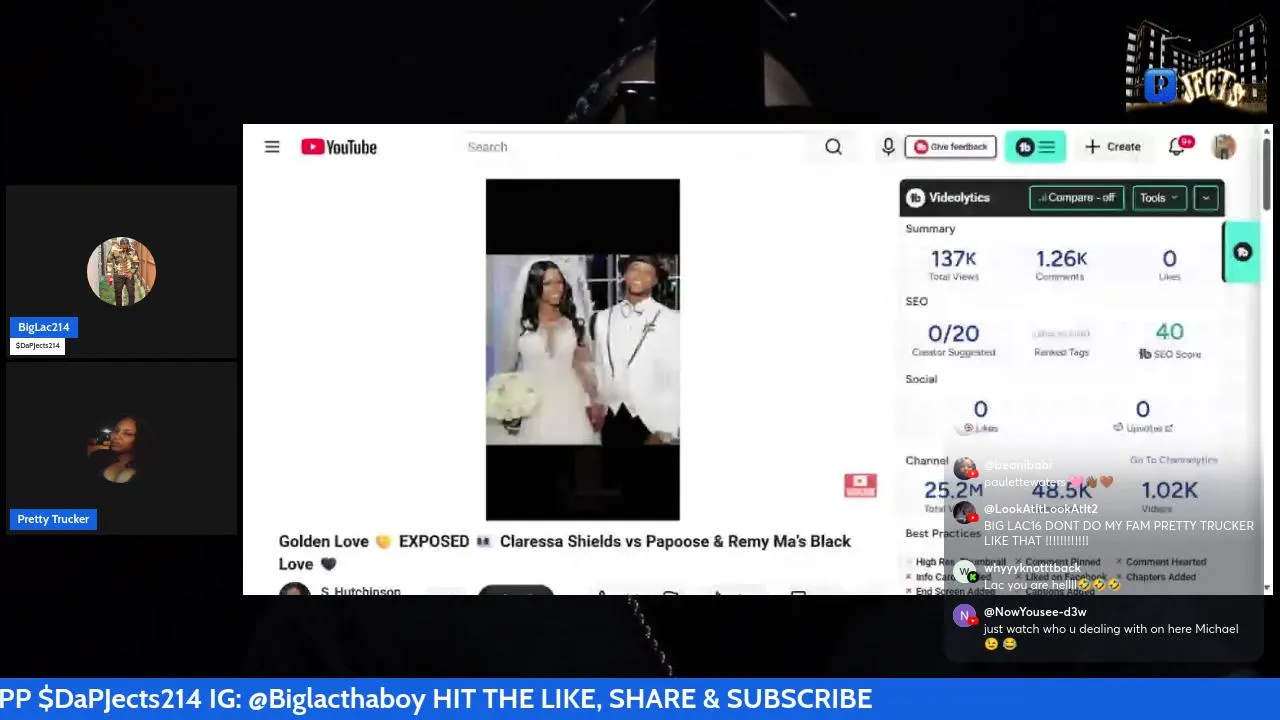Select the 137K Total Views stat
This screenshot has height=720, width=1280.
(x=953, y=265)
